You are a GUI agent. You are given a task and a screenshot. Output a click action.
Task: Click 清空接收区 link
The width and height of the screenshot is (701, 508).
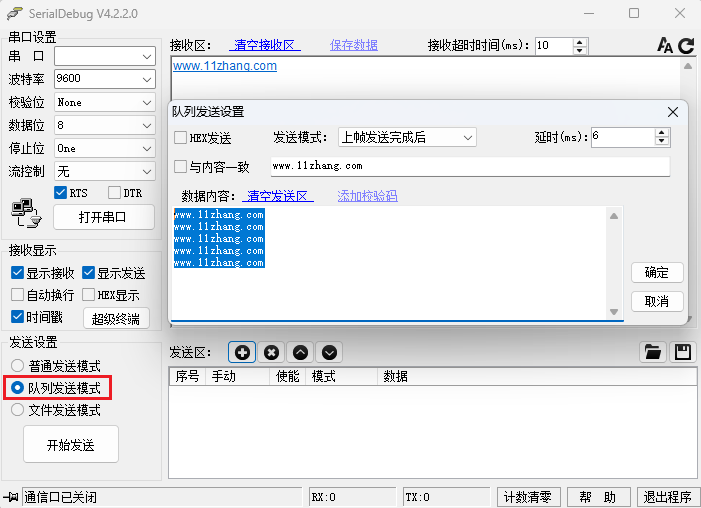(x=265, y=45)
